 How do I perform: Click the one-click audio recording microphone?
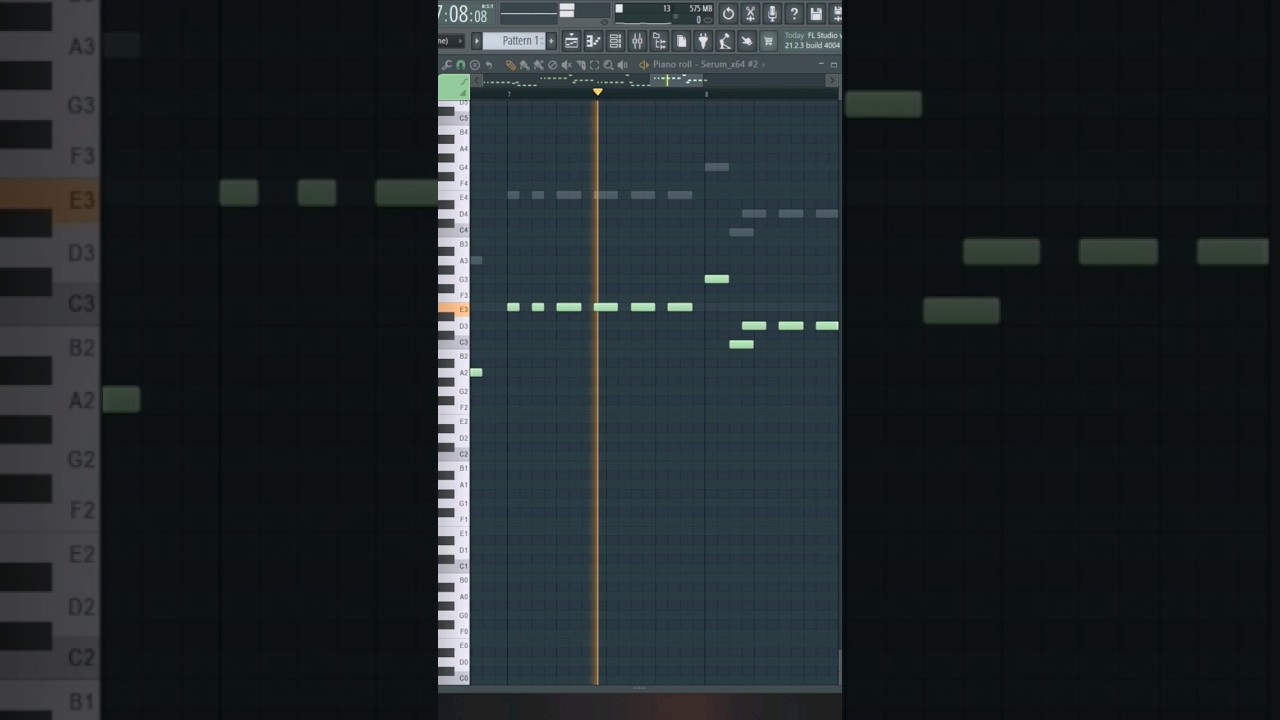[772, 13]
